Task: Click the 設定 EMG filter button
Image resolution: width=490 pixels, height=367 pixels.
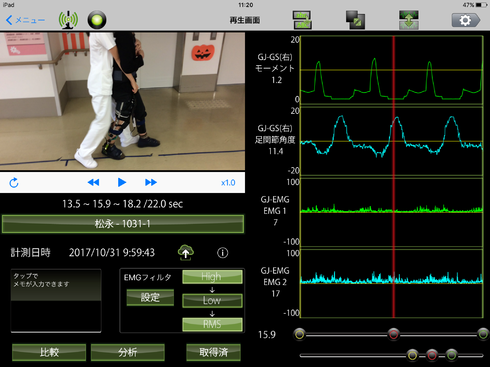Action: click(x=150, y=297)
